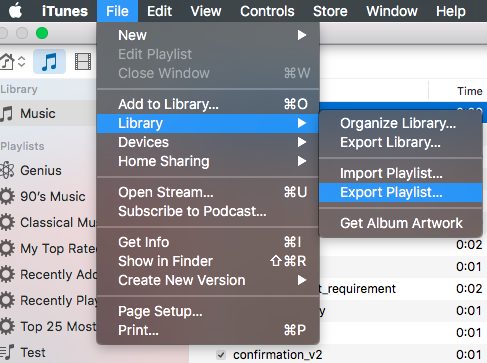Sort the song list by Time column
The width and height of the screenshot is (487, 363).
470,91
